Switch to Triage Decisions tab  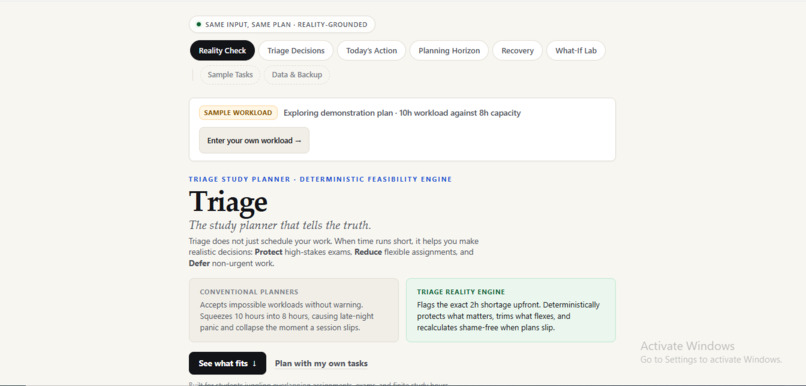(x=296, y=50)
